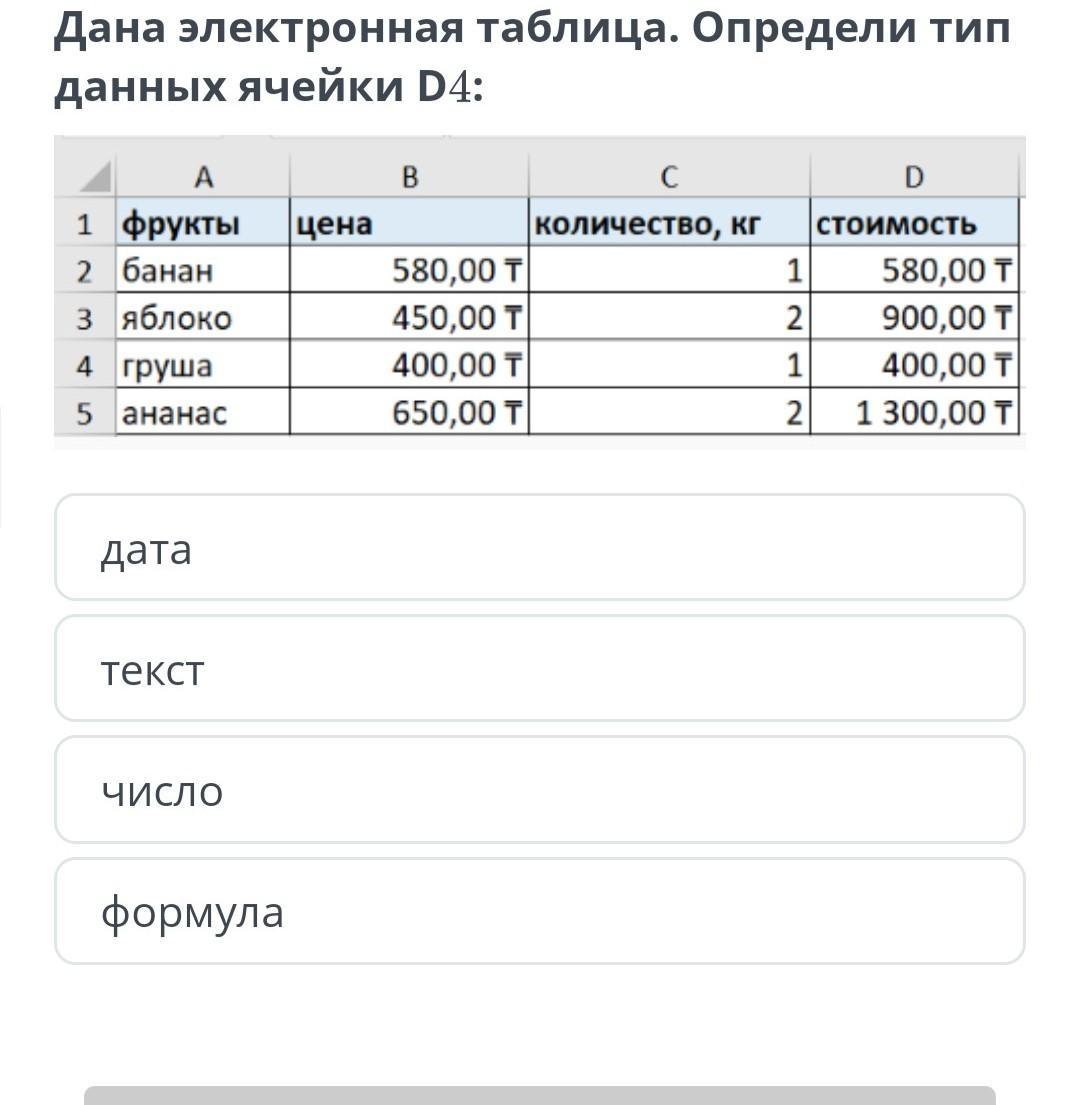This screenshot has width=1080, height=1105.
Task: Click the cell containing 'ананас'
Action: (x=203, y=412)
